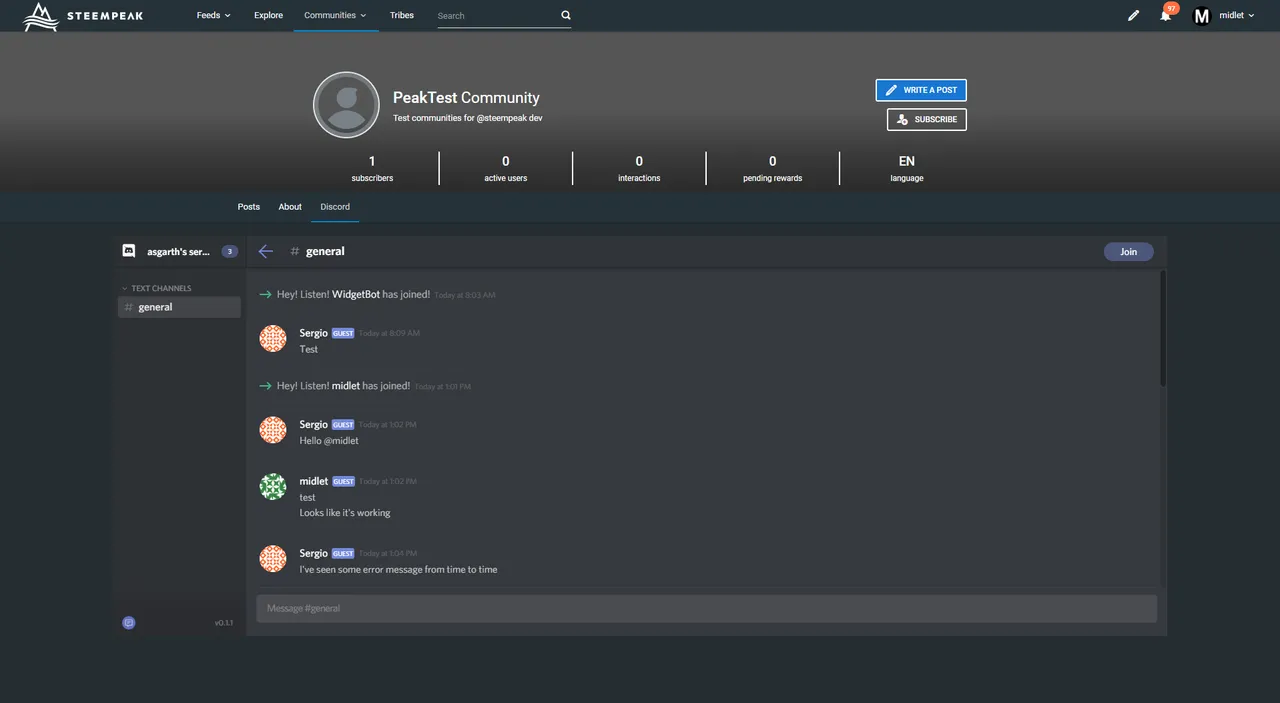Click the back arrow beside #general header
The height and width of the screenshot is (703, 1280).
[x=265, y=251]
